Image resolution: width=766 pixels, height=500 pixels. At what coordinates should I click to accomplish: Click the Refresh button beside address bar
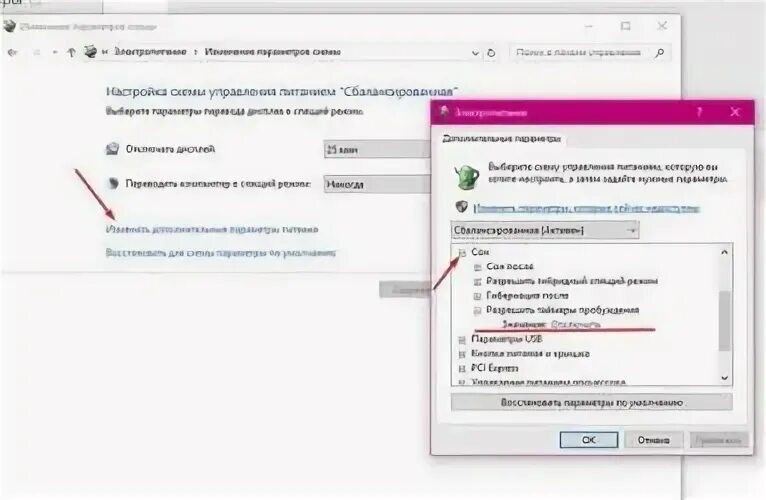point(491,53)
